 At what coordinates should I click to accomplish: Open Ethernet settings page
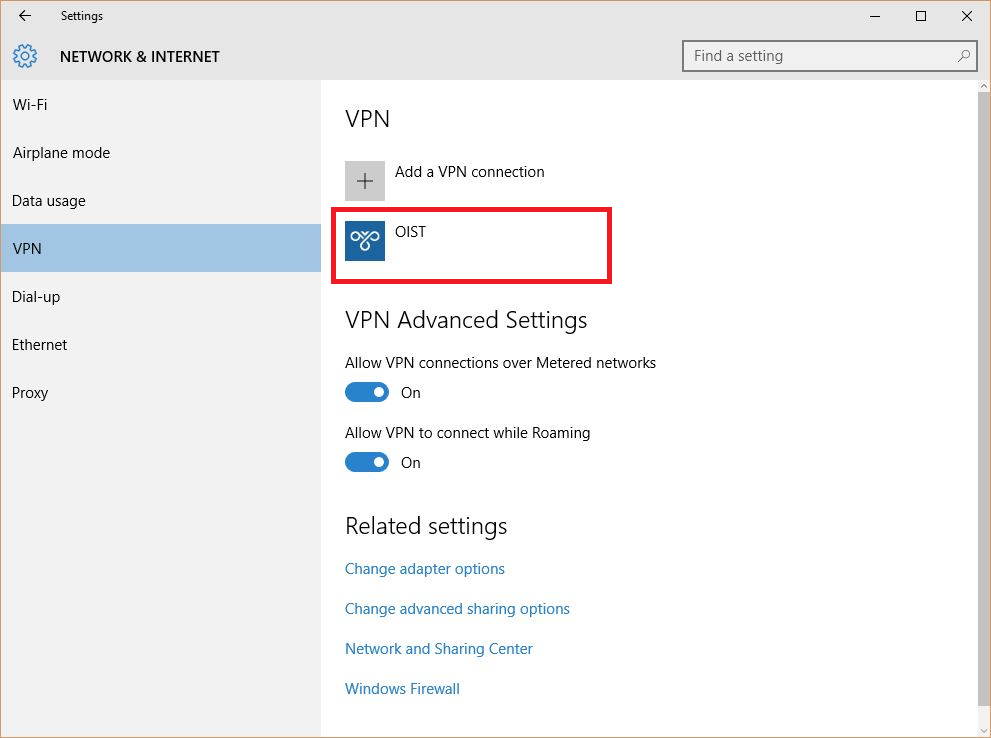click(x=40, y=345)
